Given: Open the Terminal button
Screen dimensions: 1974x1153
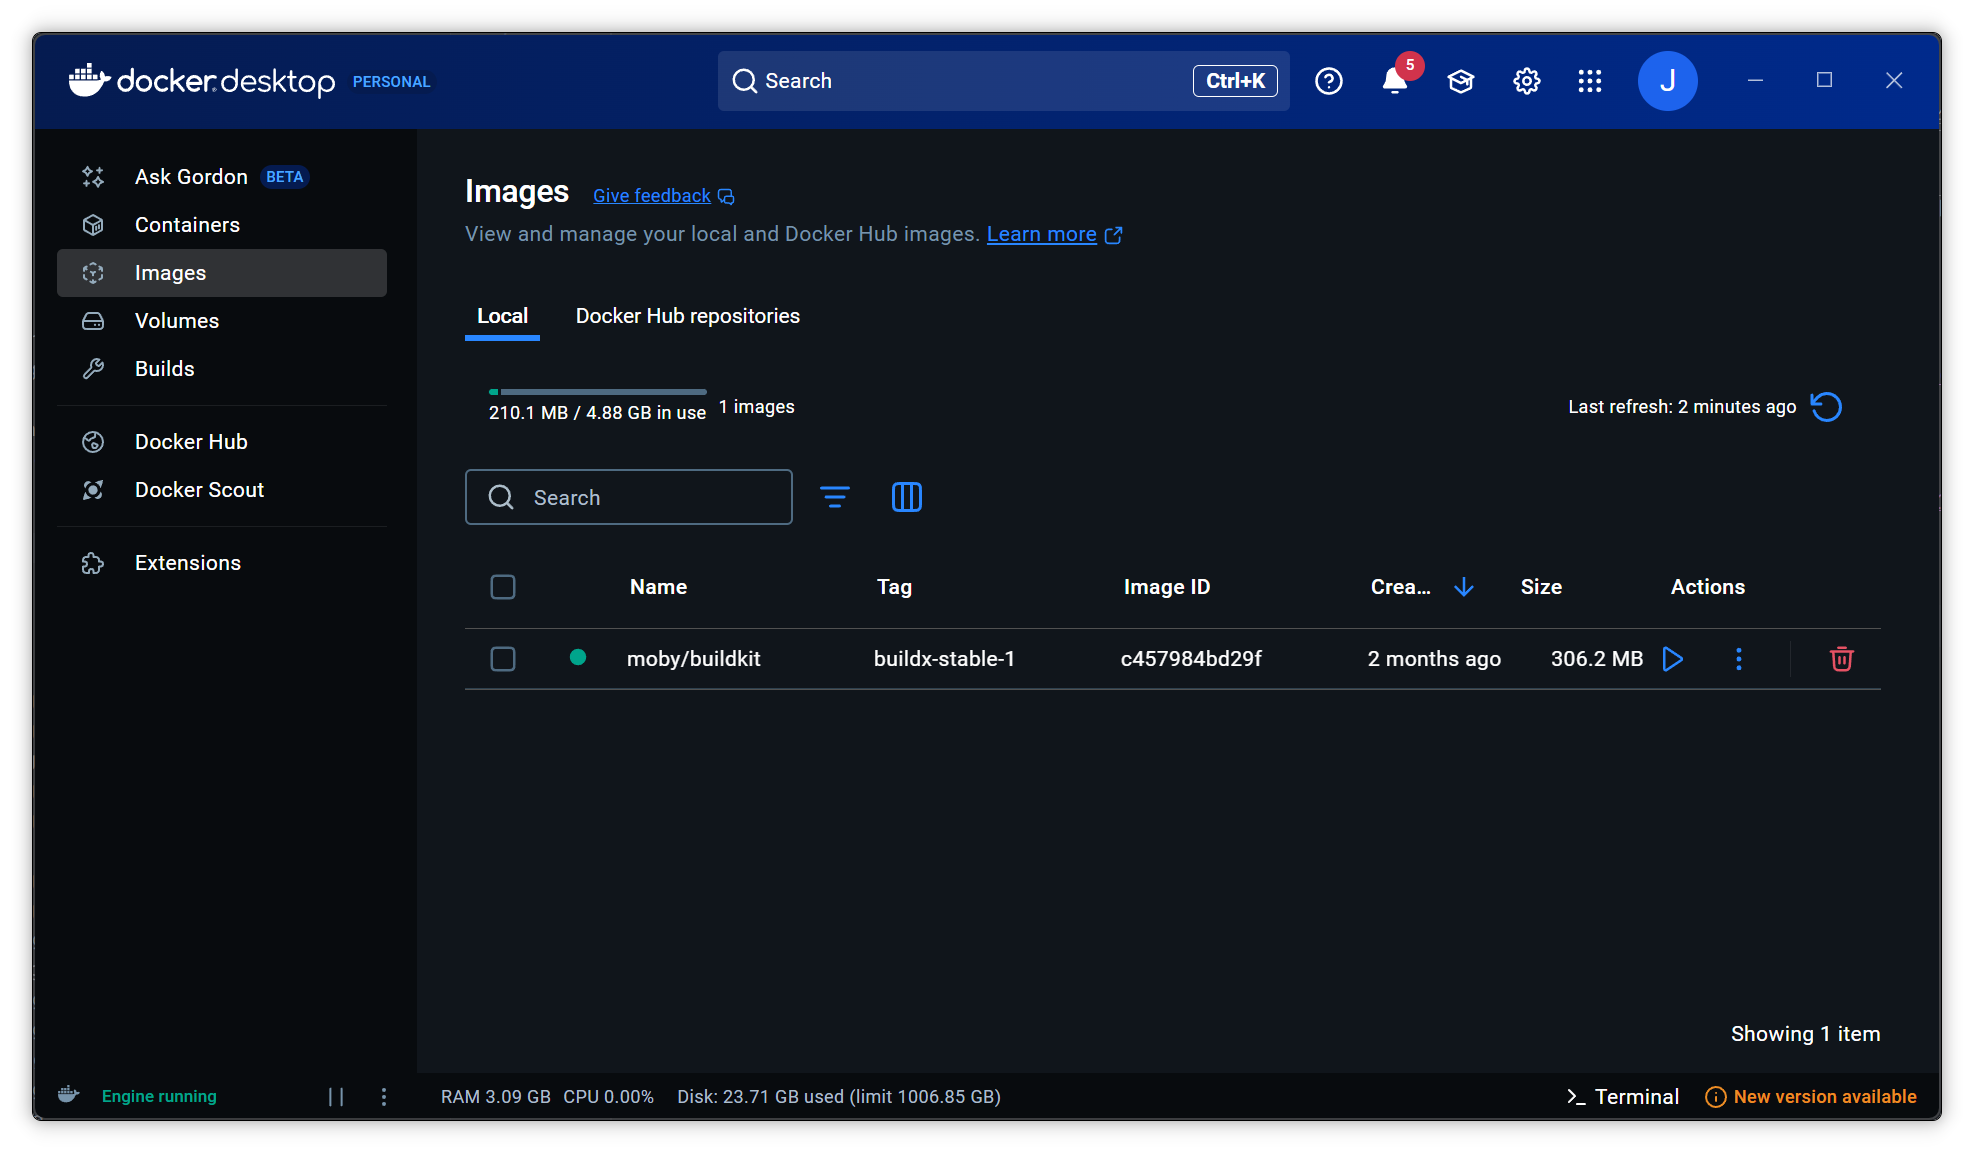Looking at the screenshot, I should pos(1623,1097).
